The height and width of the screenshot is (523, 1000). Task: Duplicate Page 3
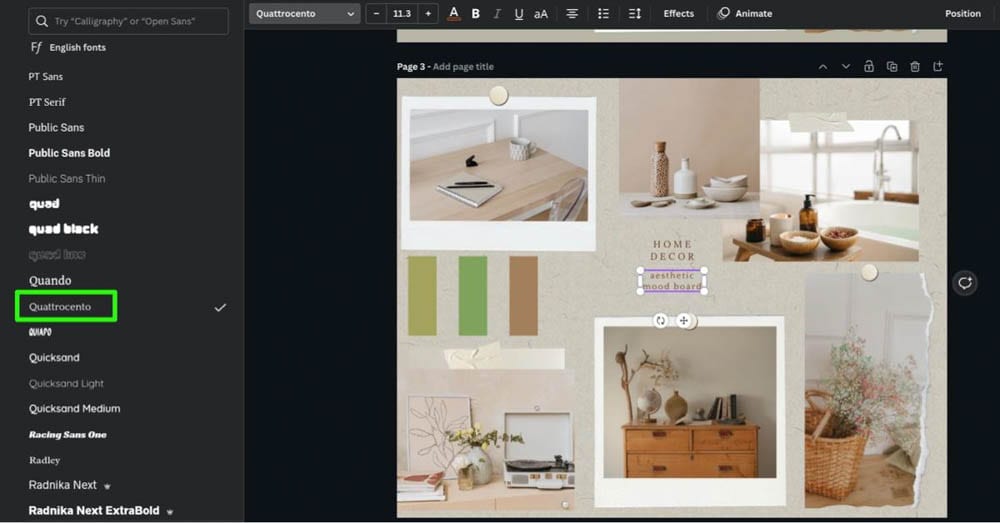pos(892,67)
